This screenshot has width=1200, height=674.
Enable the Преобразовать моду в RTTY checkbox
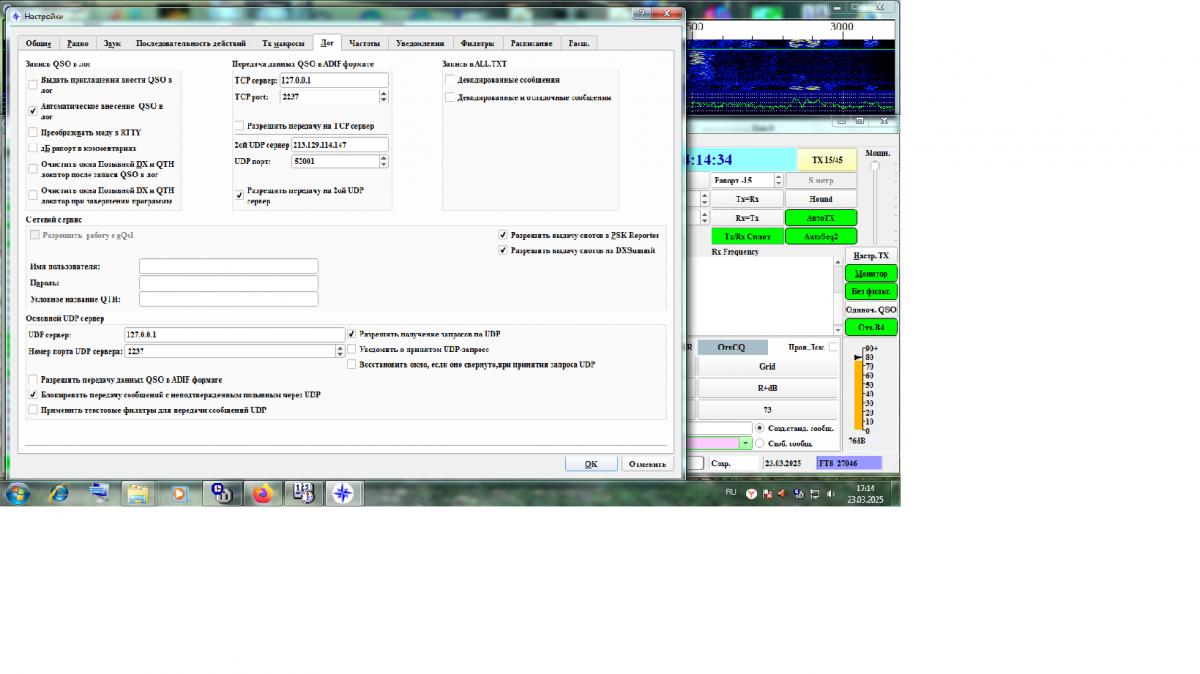click(33, 132)
